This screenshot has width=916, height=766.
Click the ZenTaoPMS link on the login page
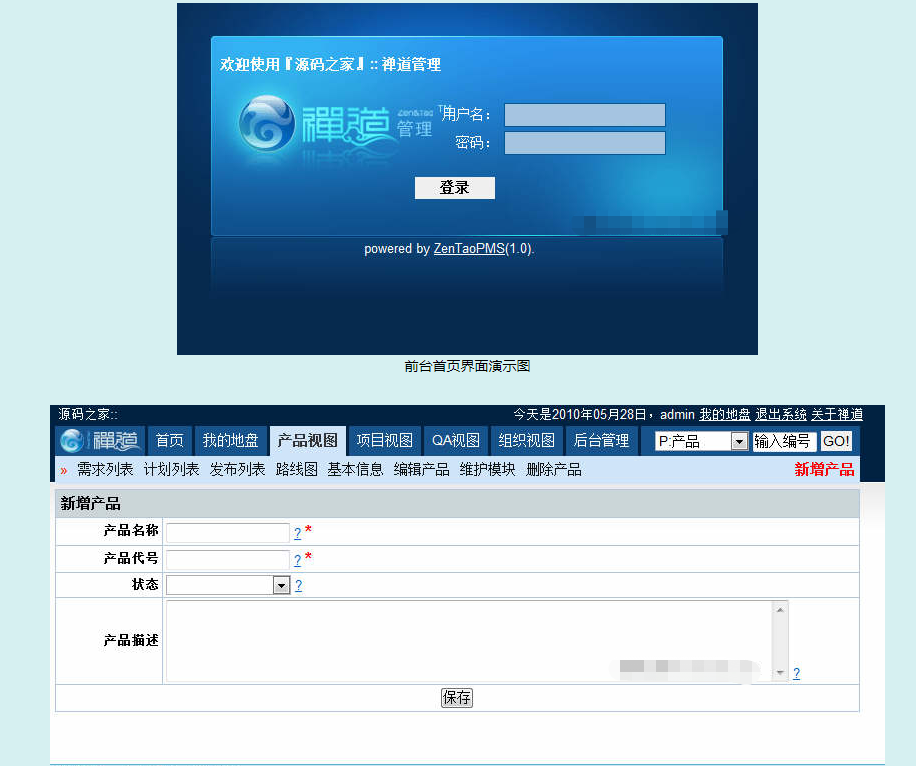(x=469, y=248)
